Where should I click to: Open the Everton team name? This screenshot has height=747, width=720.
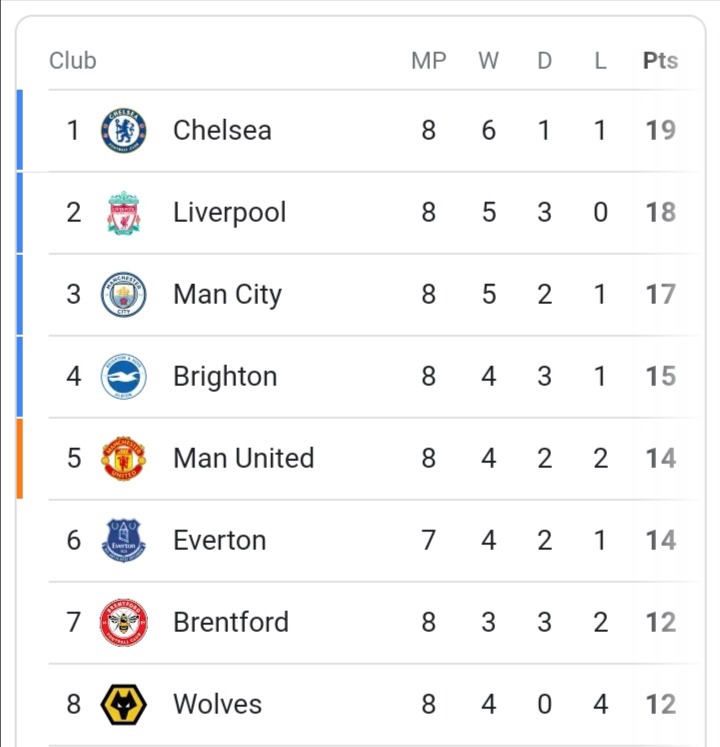[x=220, y=540]
